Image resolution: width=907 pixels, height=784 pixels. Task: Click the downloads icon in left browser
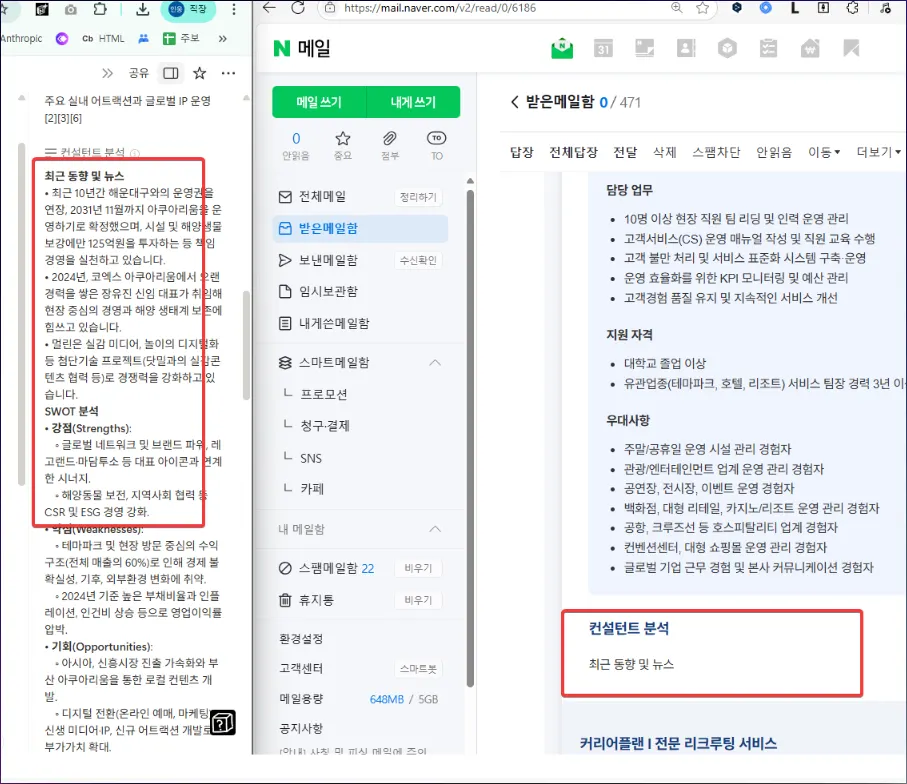142,9
